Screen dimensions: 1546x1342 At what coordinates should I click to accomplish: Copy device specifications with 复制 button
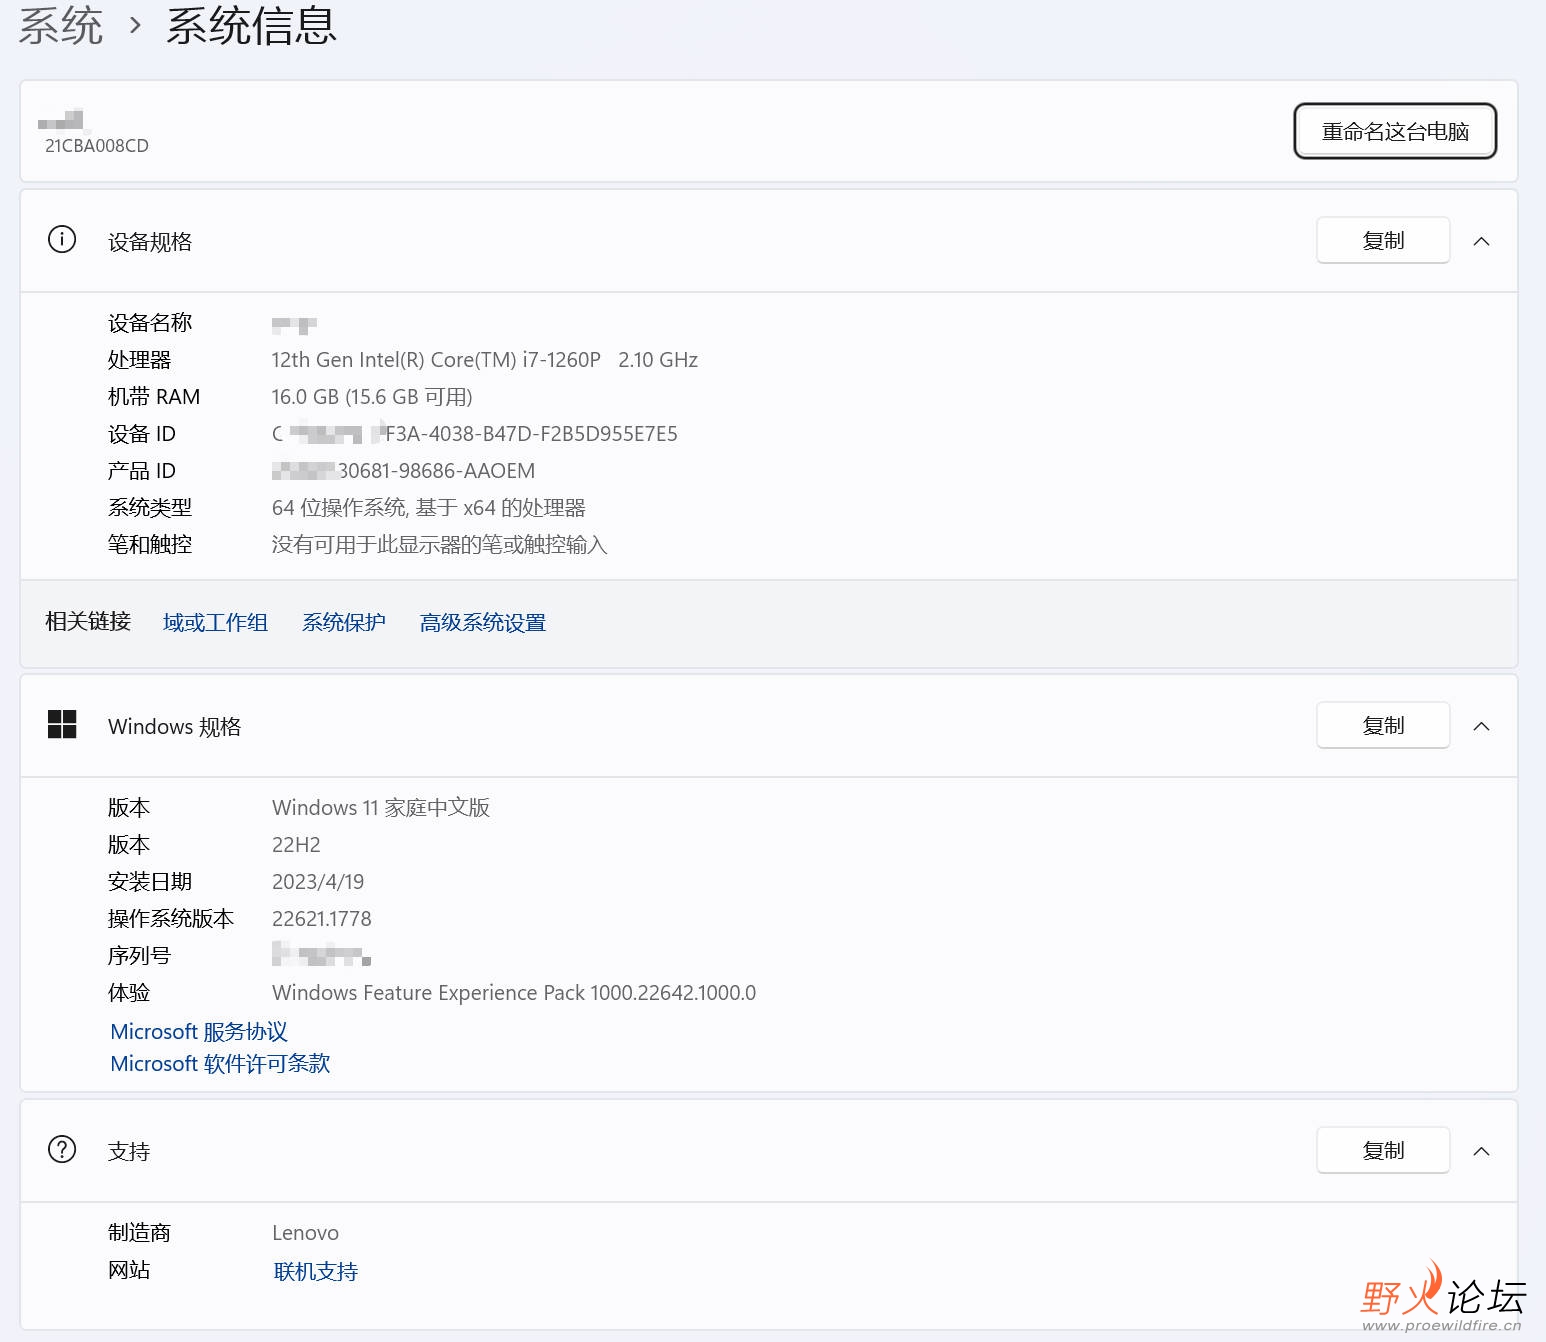(x=1383, y=240)
